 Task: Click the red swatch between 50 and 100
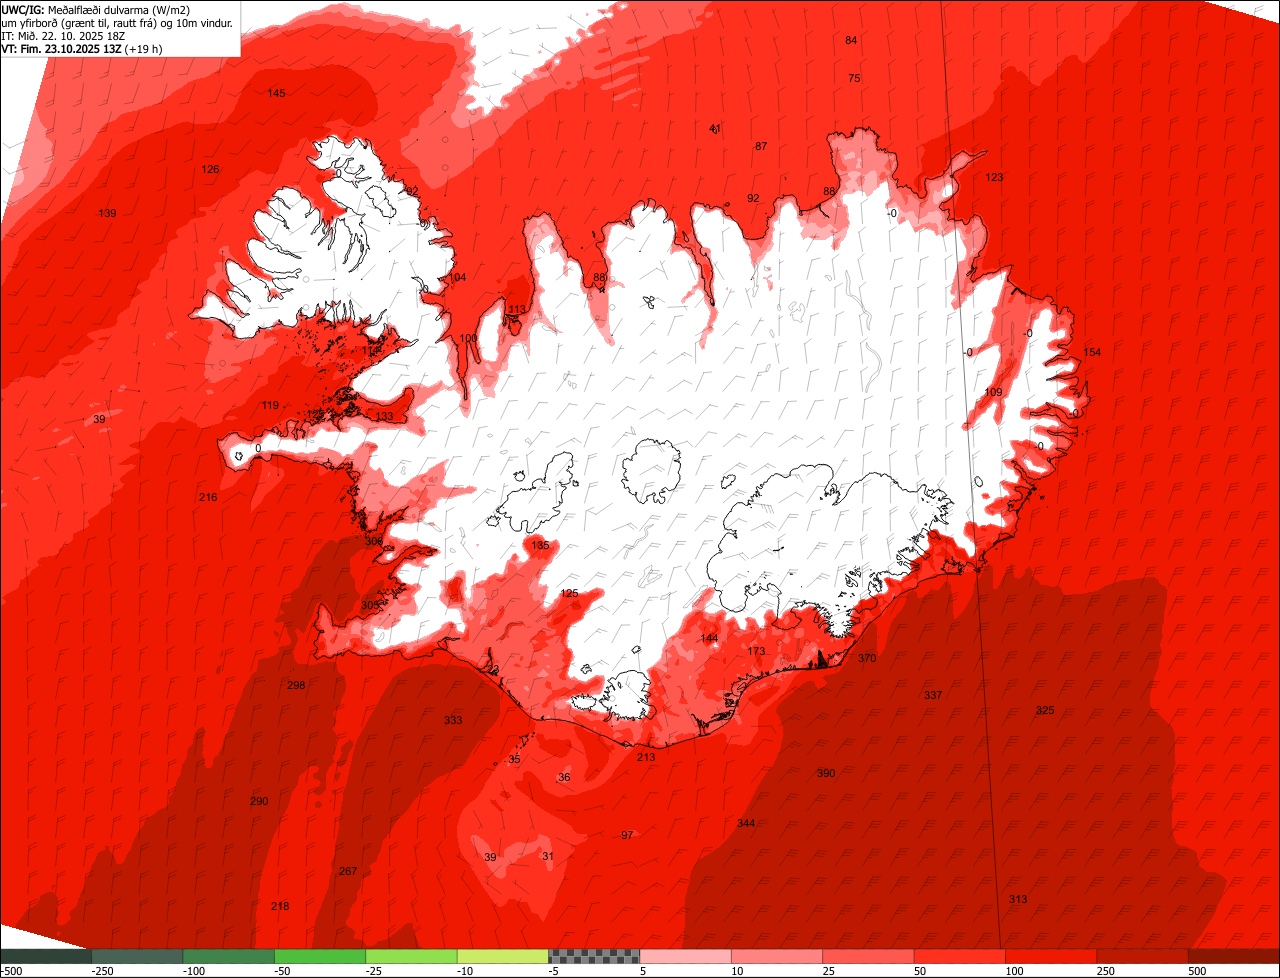(x=960, y=956)
